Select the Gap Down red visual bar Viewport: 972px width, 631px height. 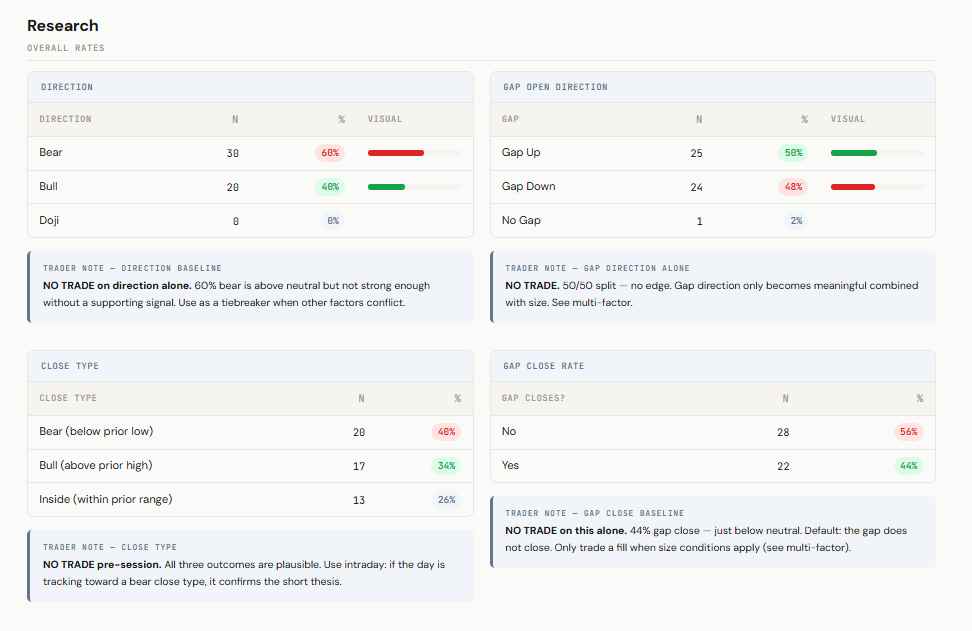852,187
